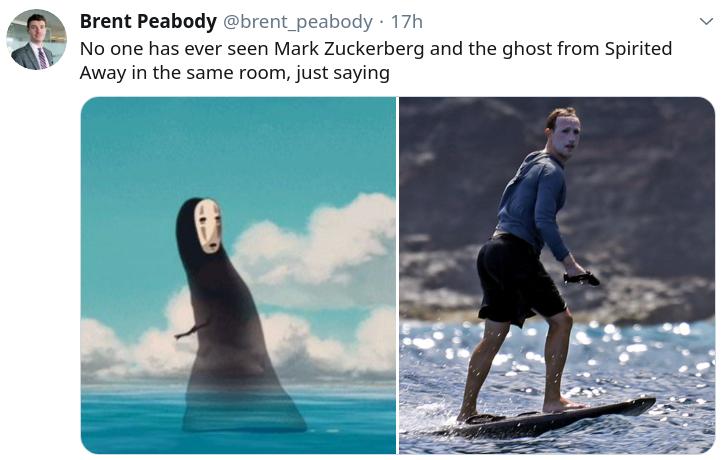722x460 pixels.
Task: Open the 17h timestamp permalink
Action: click(407, 22)
